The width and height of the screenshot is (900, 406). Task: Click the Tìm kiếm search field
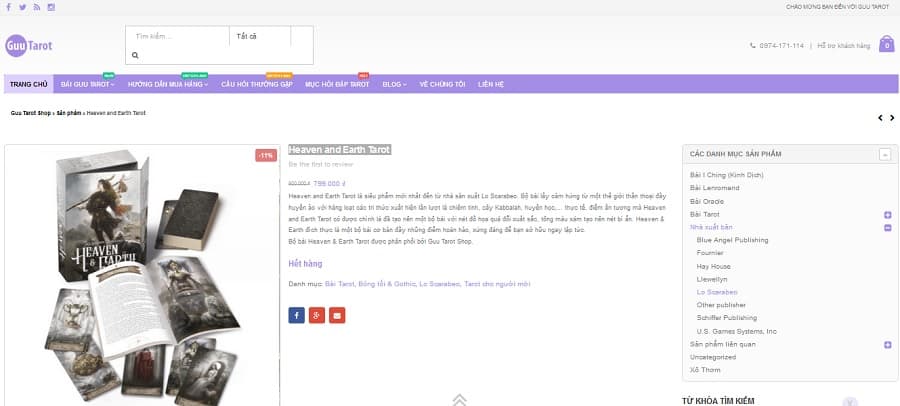point(177,36)
